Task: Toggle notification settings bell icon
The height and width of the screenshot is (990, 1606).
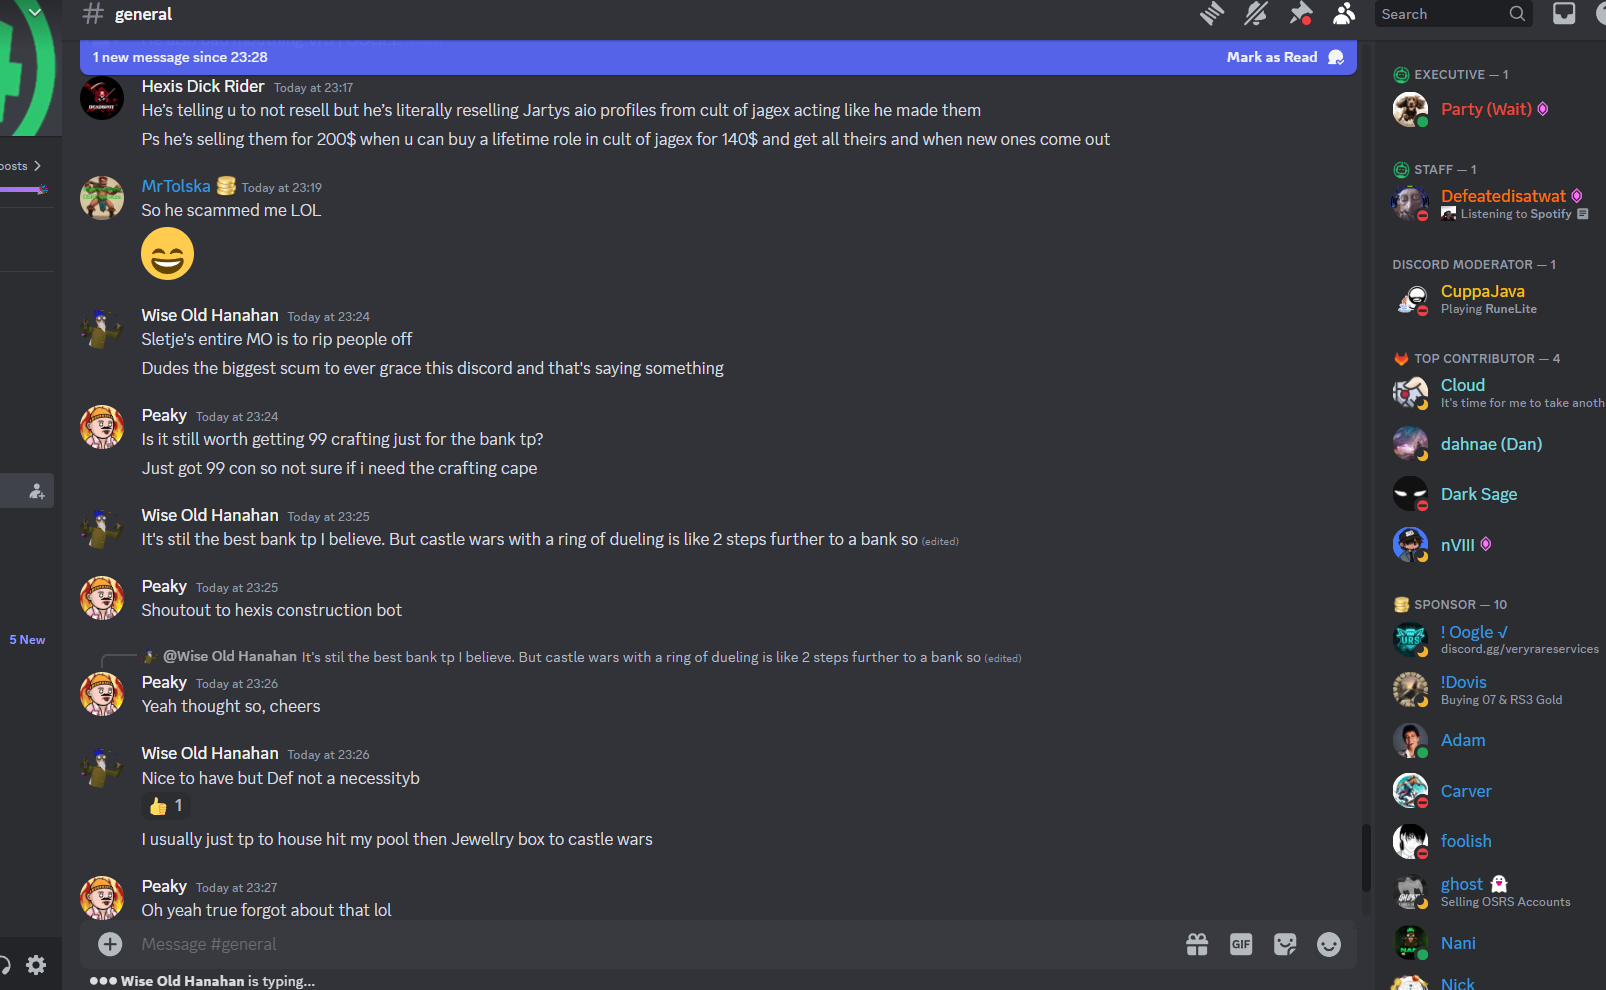Action: click(x=1256, y=14)
